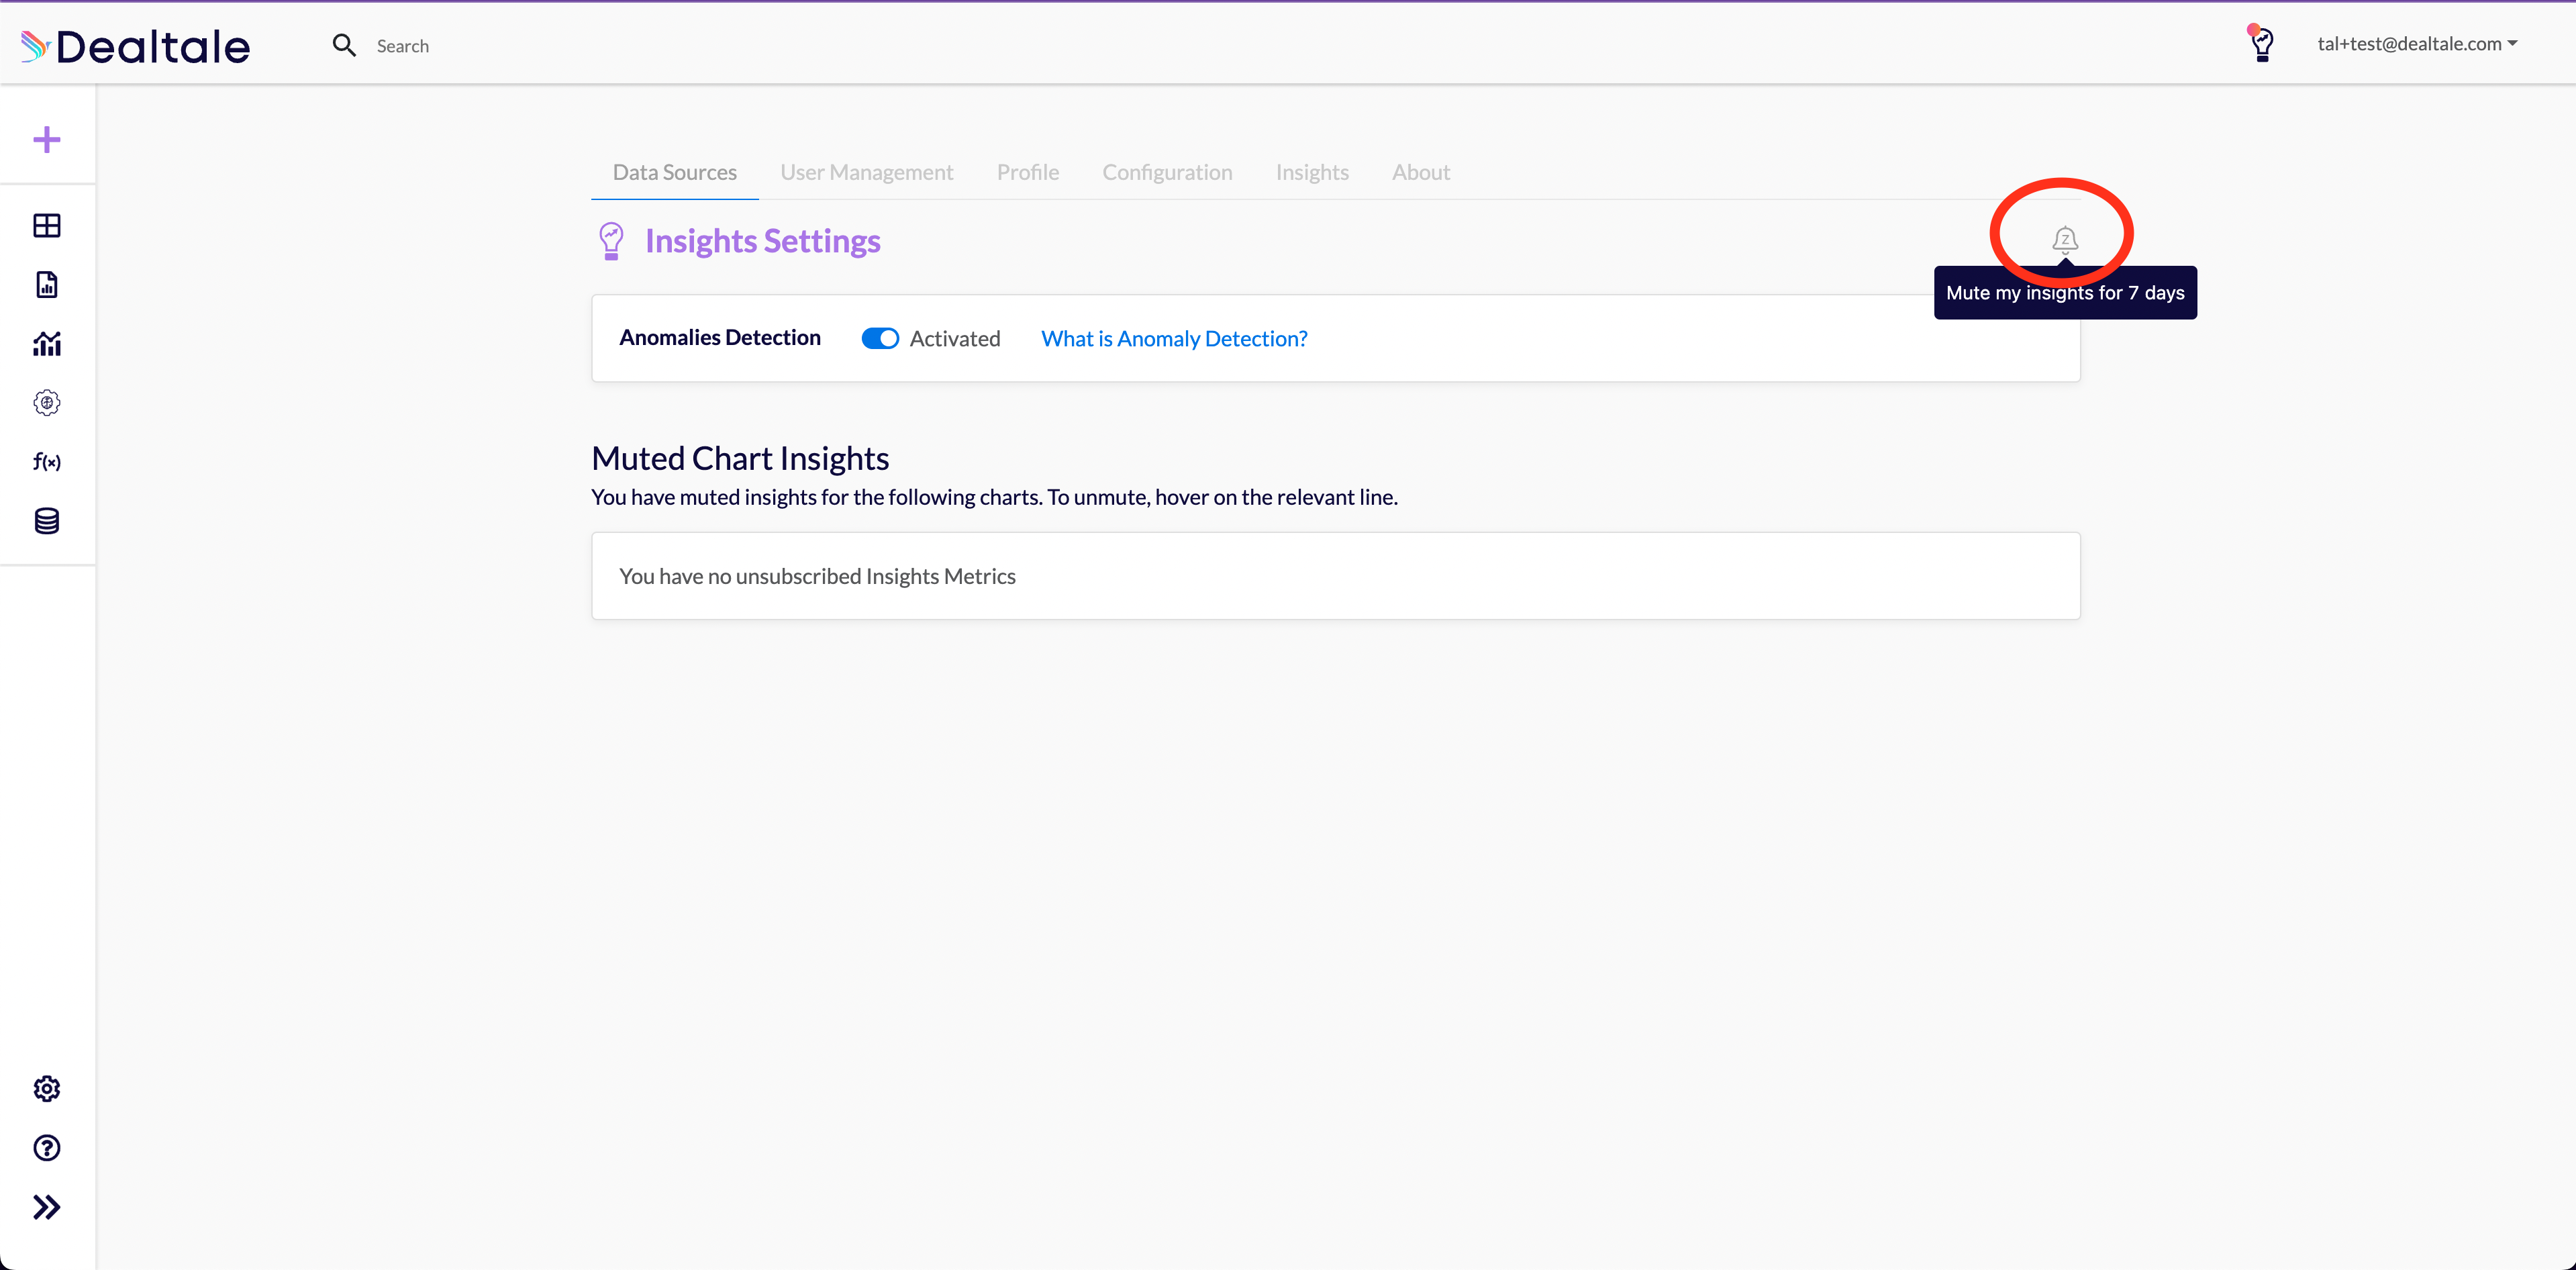Open the tal+test@dealtale.com account dropdown

click(x=2416, y=44)
